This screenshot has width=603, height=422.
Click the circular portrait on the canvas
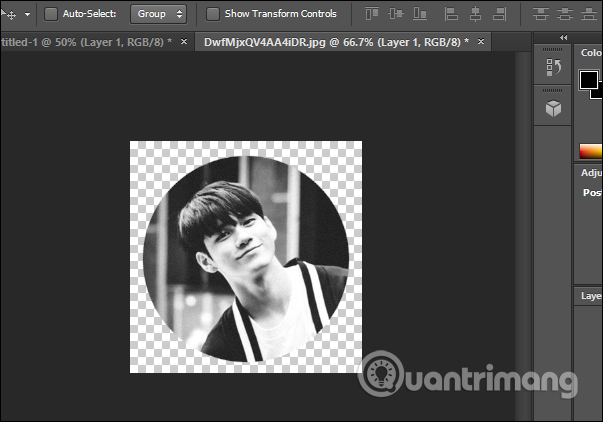point(246,259)
